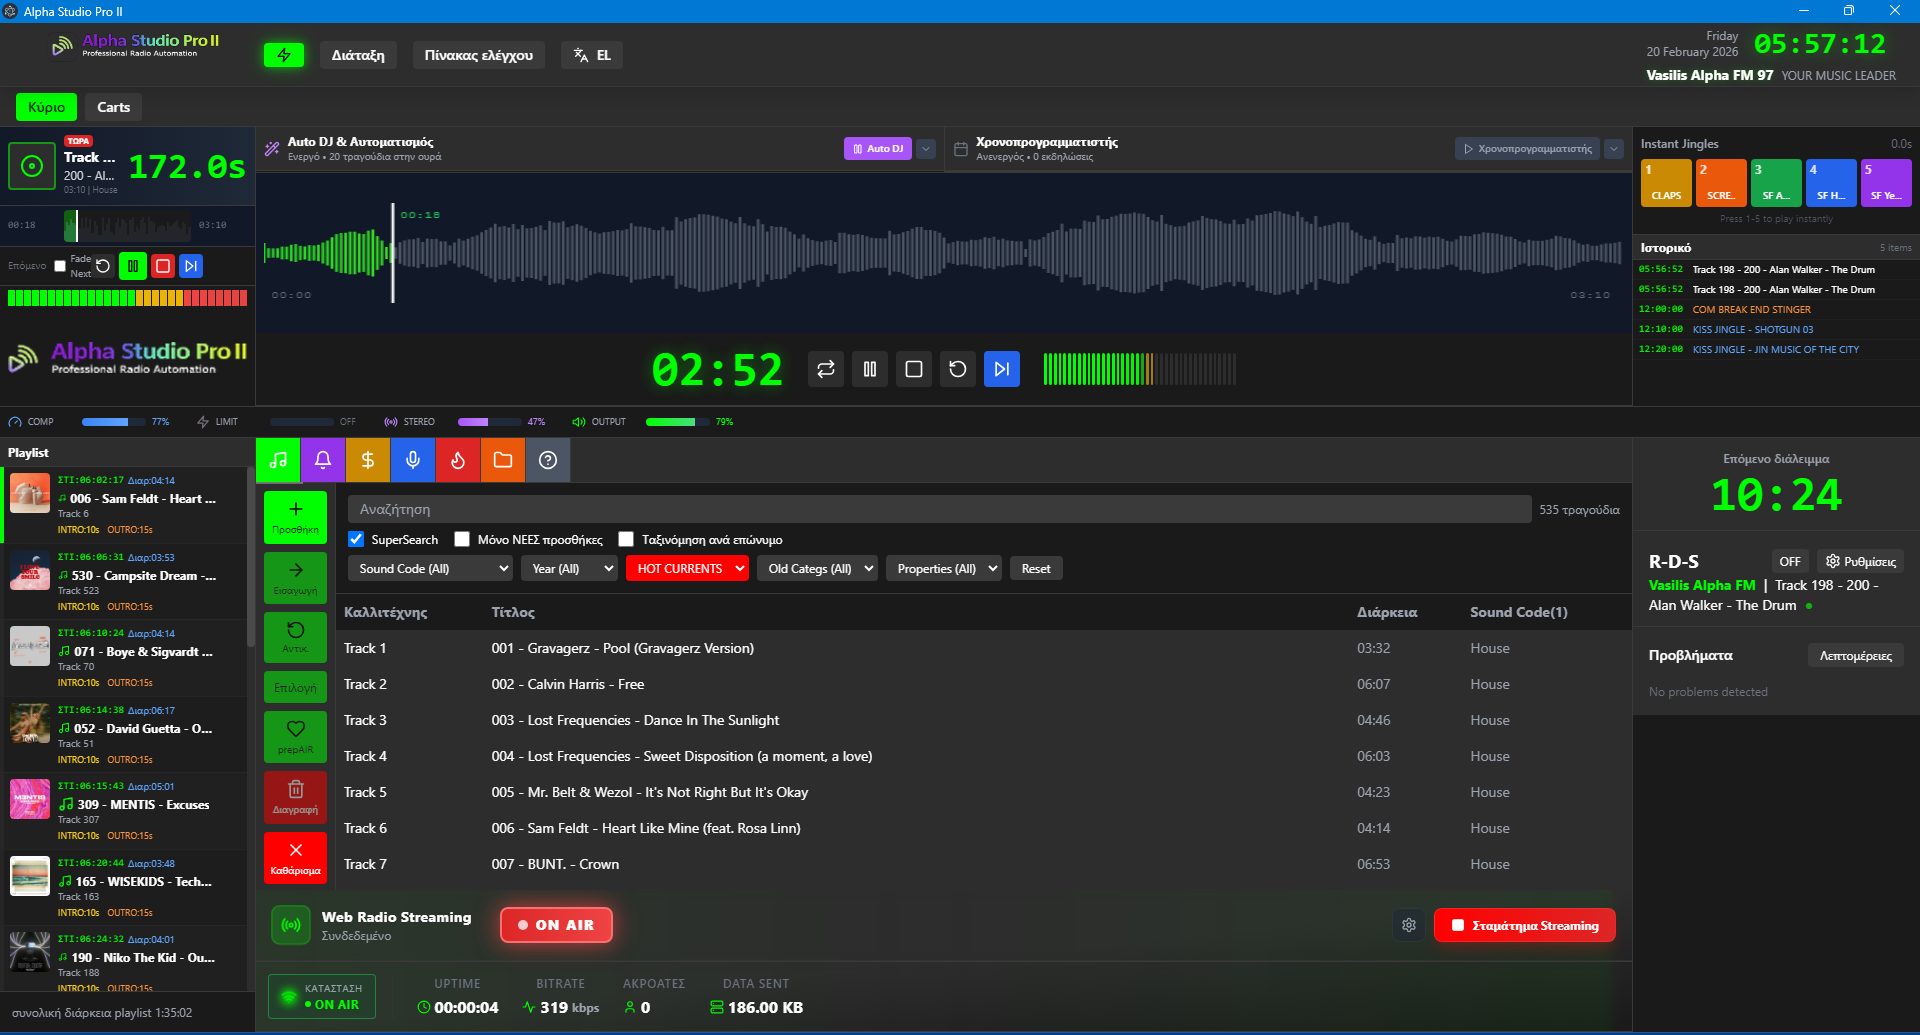Select the dollar sign commercials tab
Image resolution: width=1920 pixels, height=1035 pixels.
tap(368, 460)
